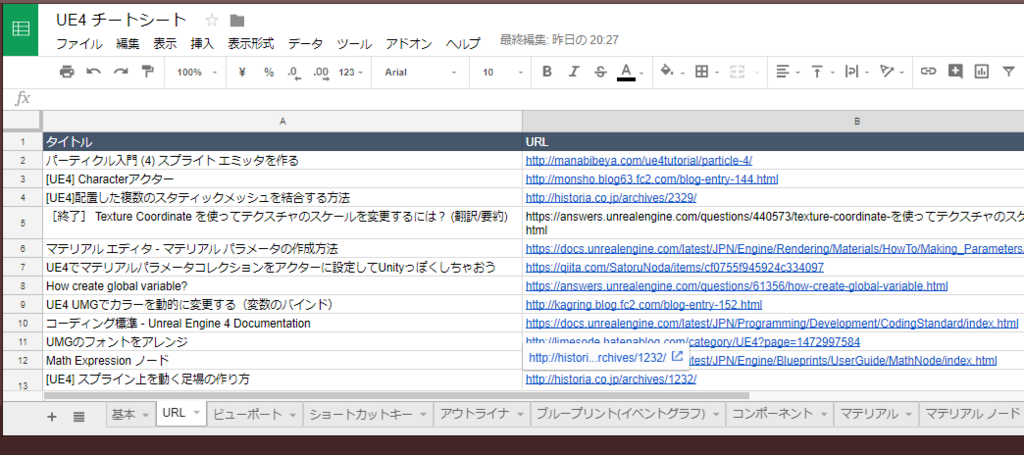
Task: Format as currency with ¥ button
Action: tap(242, 72)
